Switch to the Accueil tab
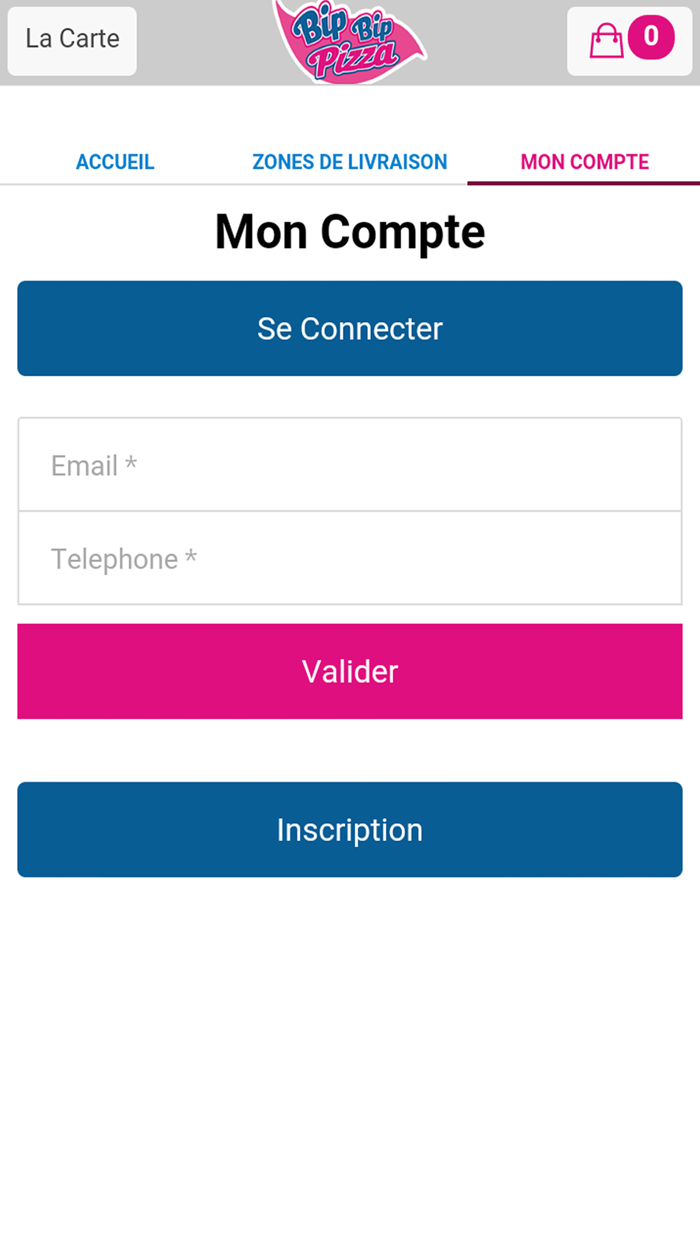This screenshot has height=1244, width=700. point(115,162)
